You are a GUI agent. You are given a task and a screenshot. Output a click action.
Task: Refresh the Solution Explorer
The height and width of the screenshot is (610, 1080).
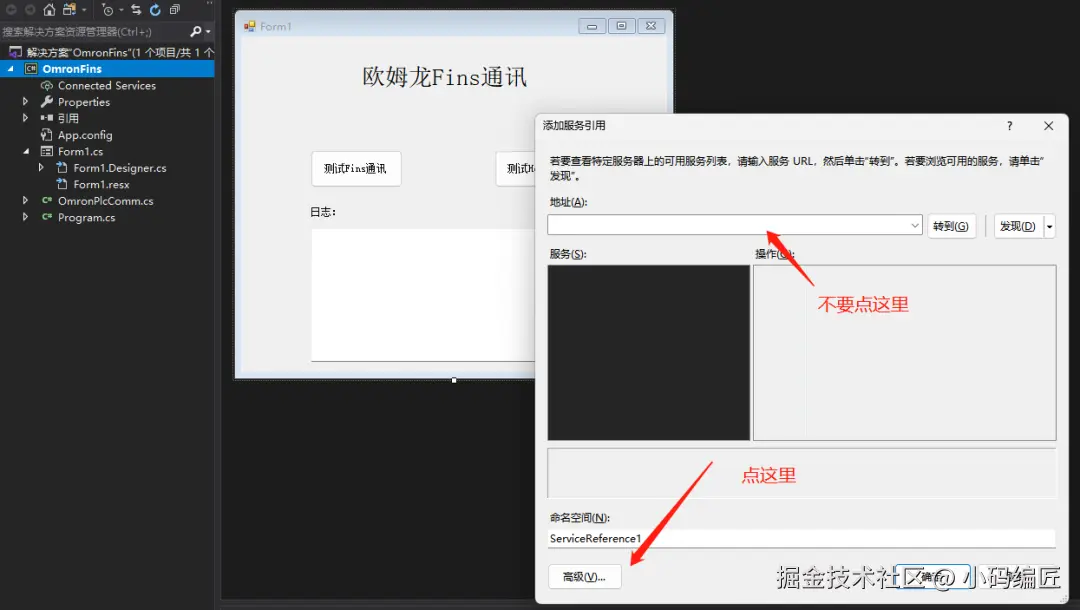(155, 10)
